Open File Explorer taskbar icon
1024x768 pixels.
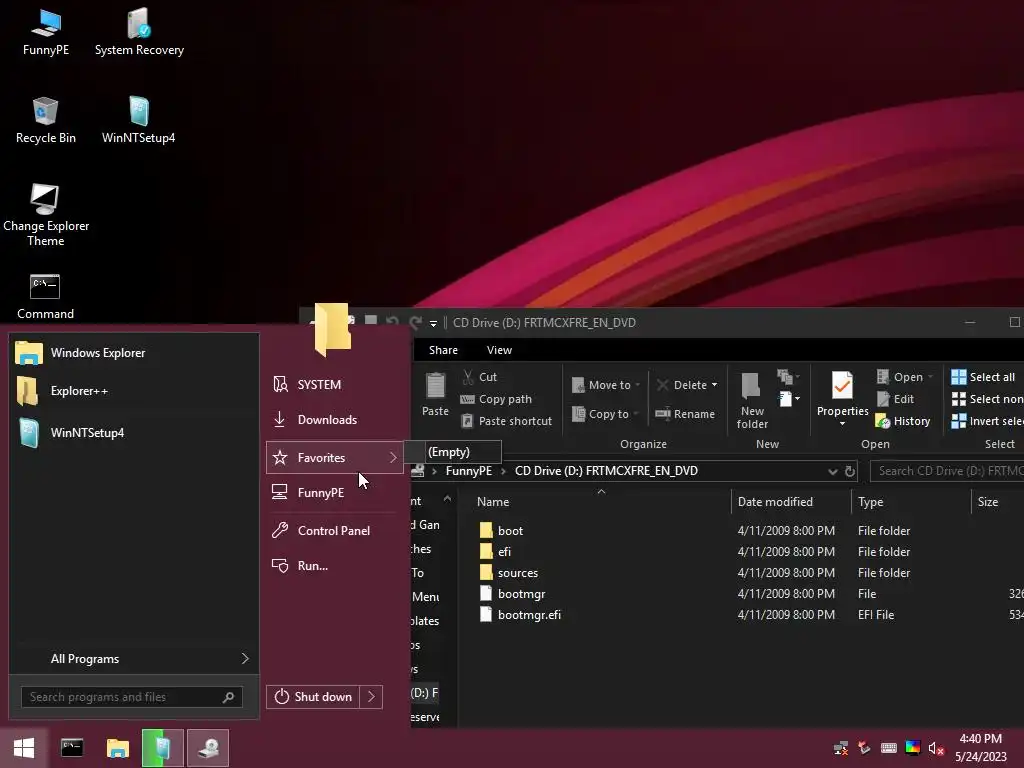click(x=118, y=748)
